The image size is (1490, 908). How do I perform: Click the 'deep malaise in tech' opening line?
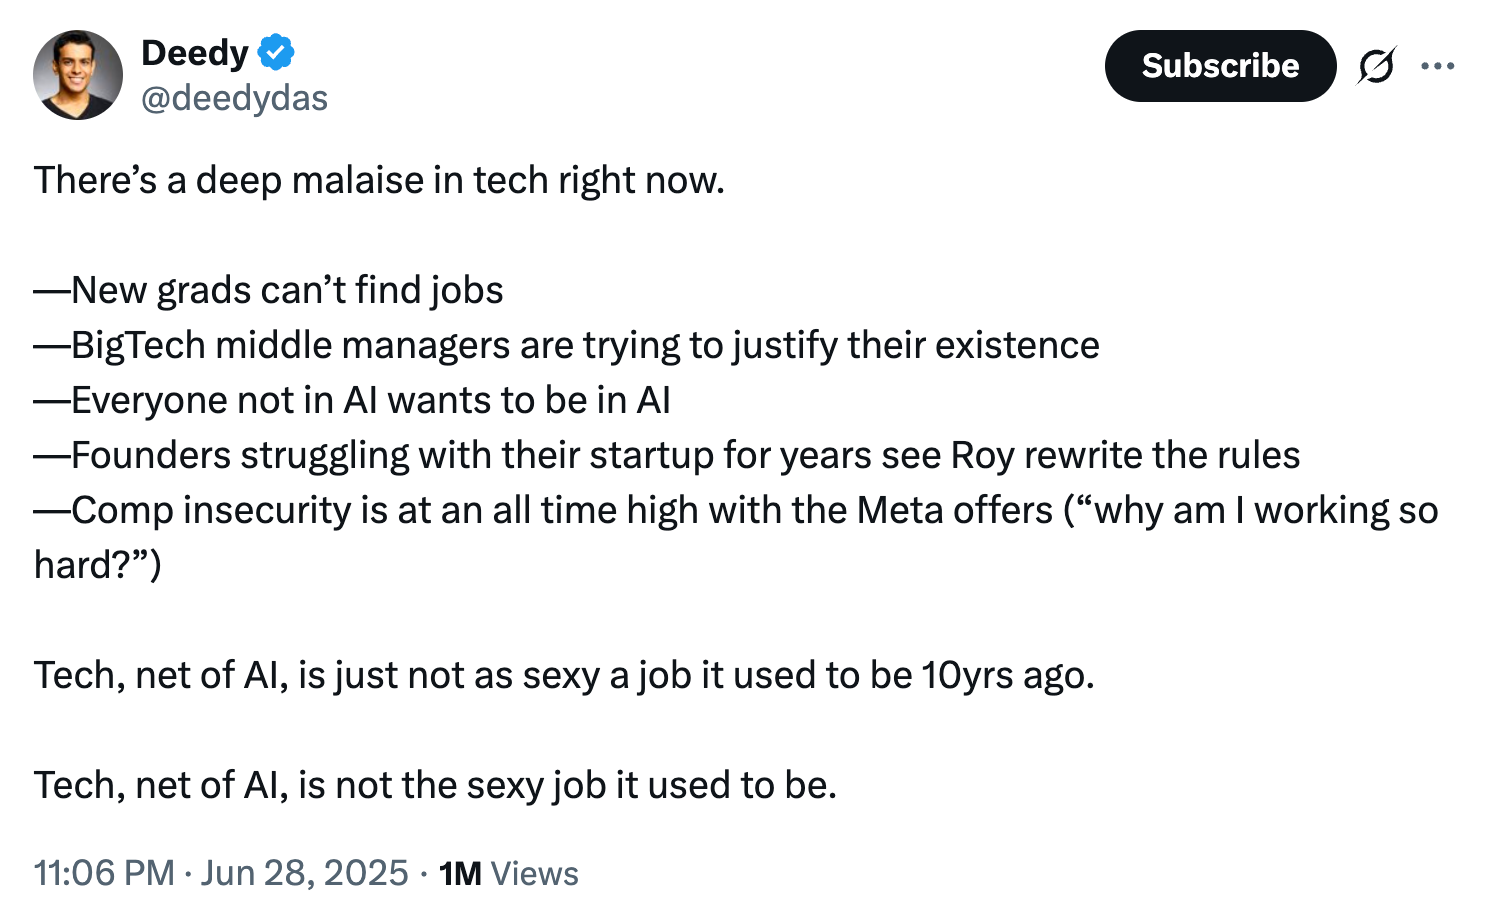(x=379, y=180)
